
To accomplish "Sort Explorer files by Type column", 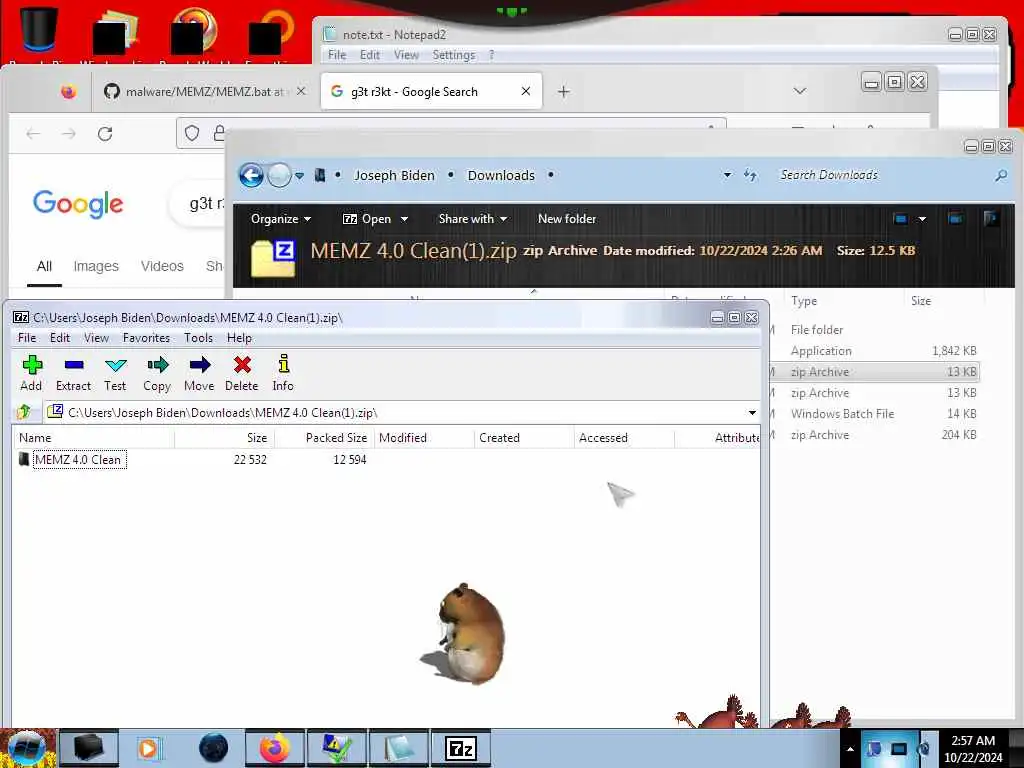I will (x=844, y=300).
